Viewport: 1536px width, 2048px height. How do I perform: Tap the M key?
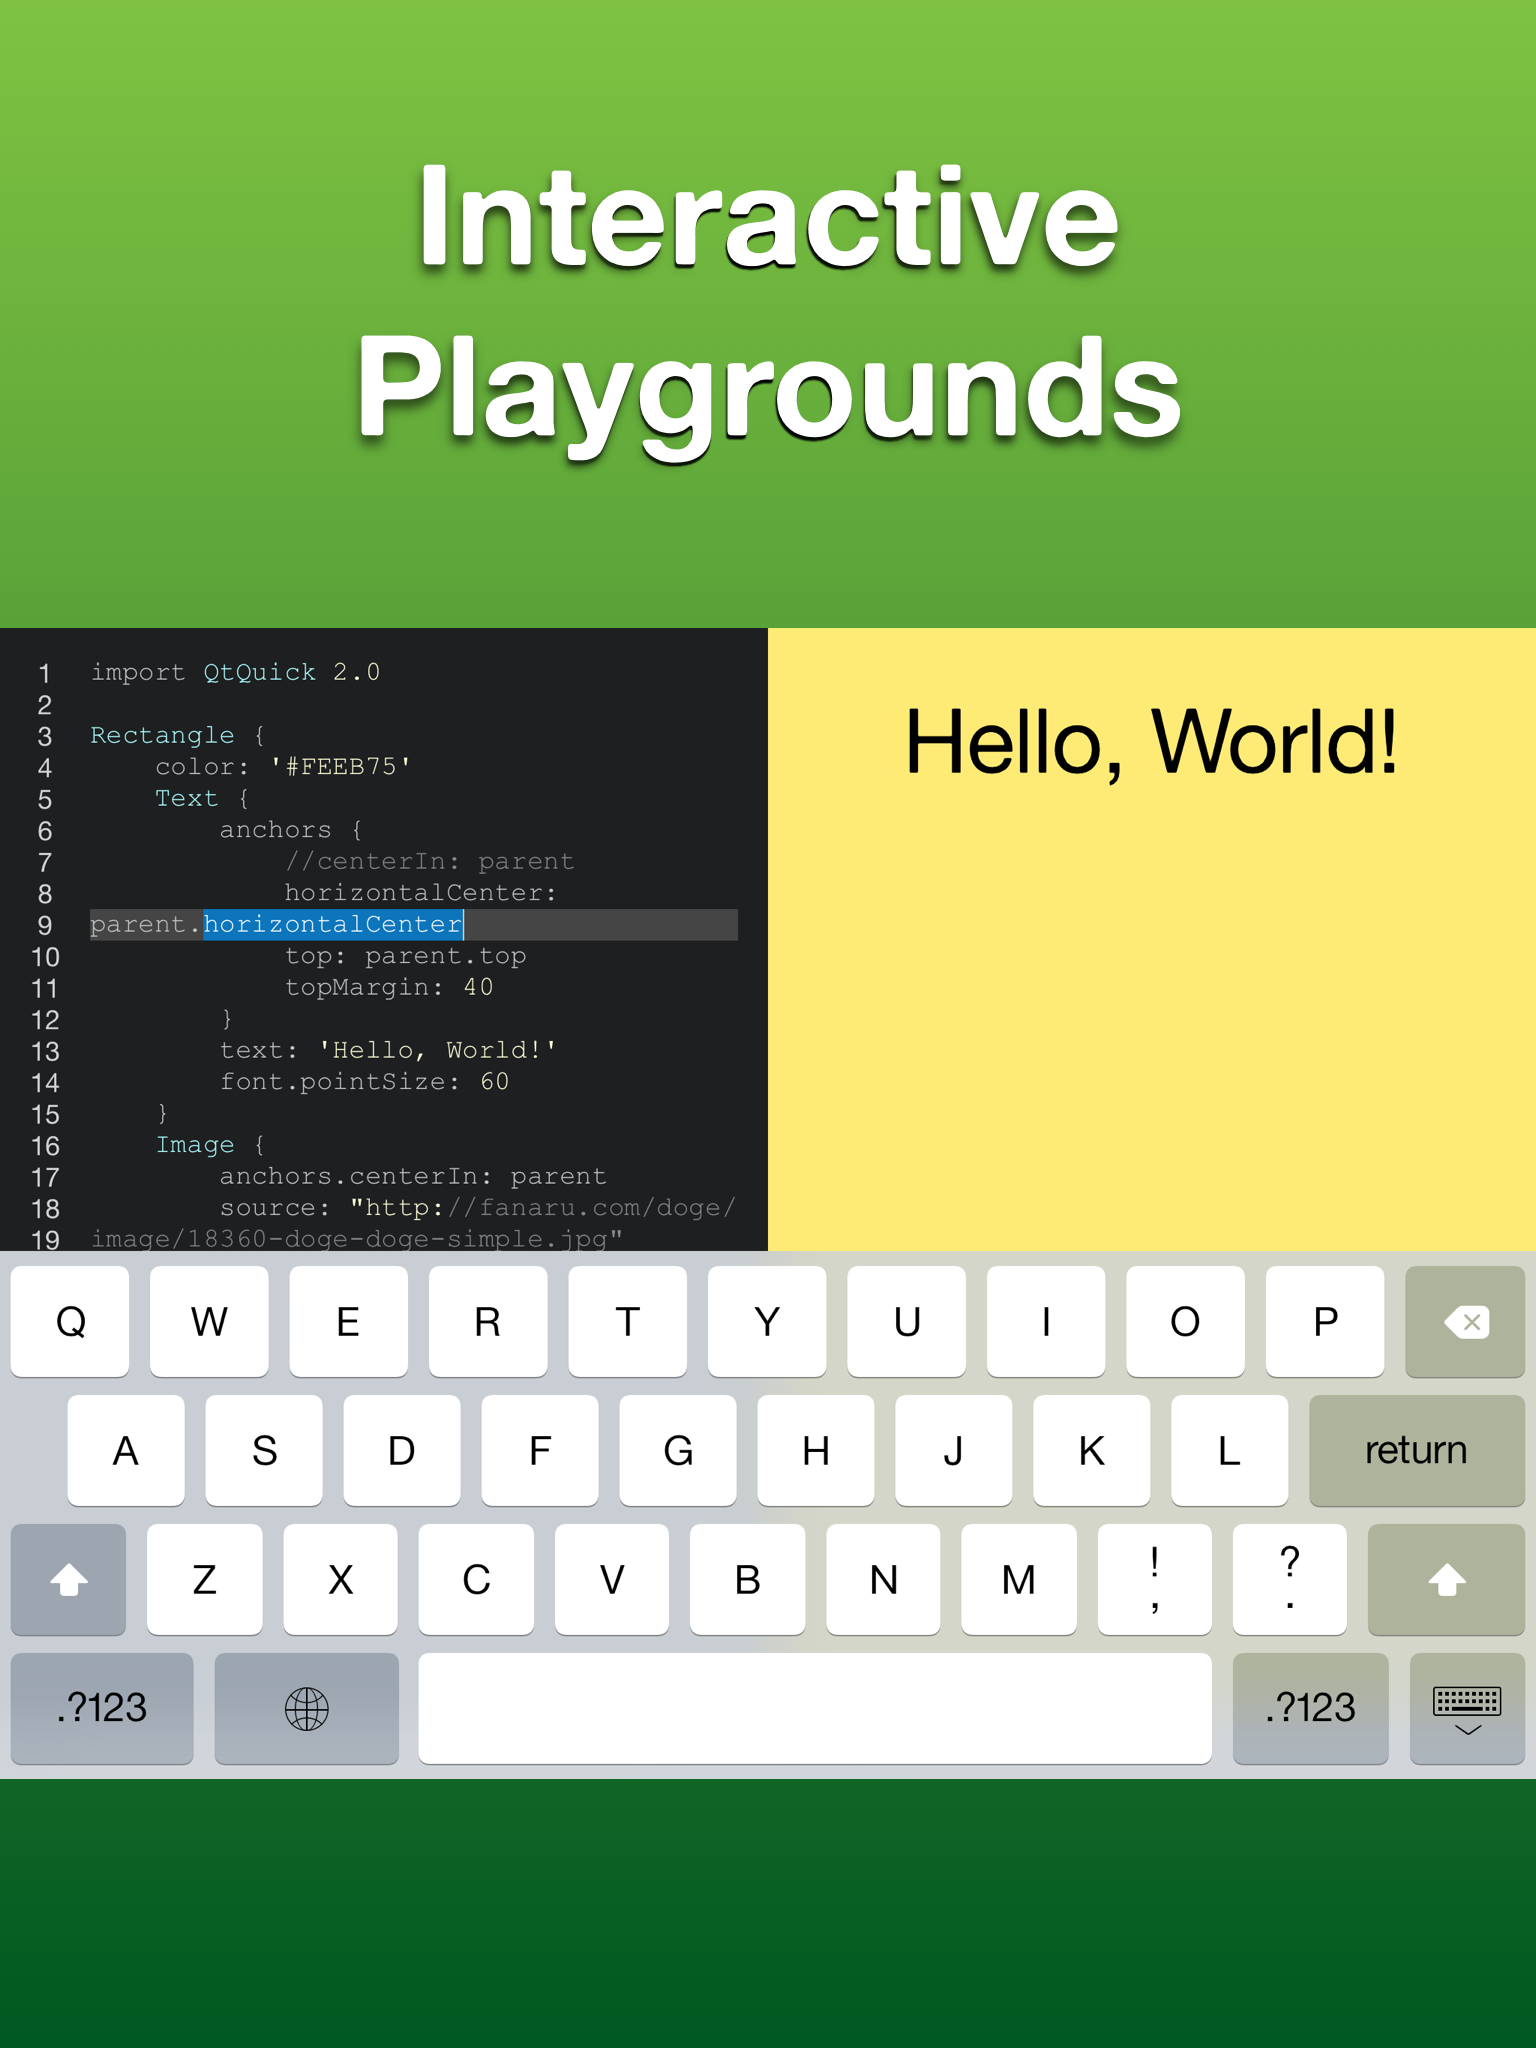pos(1019,1580)
